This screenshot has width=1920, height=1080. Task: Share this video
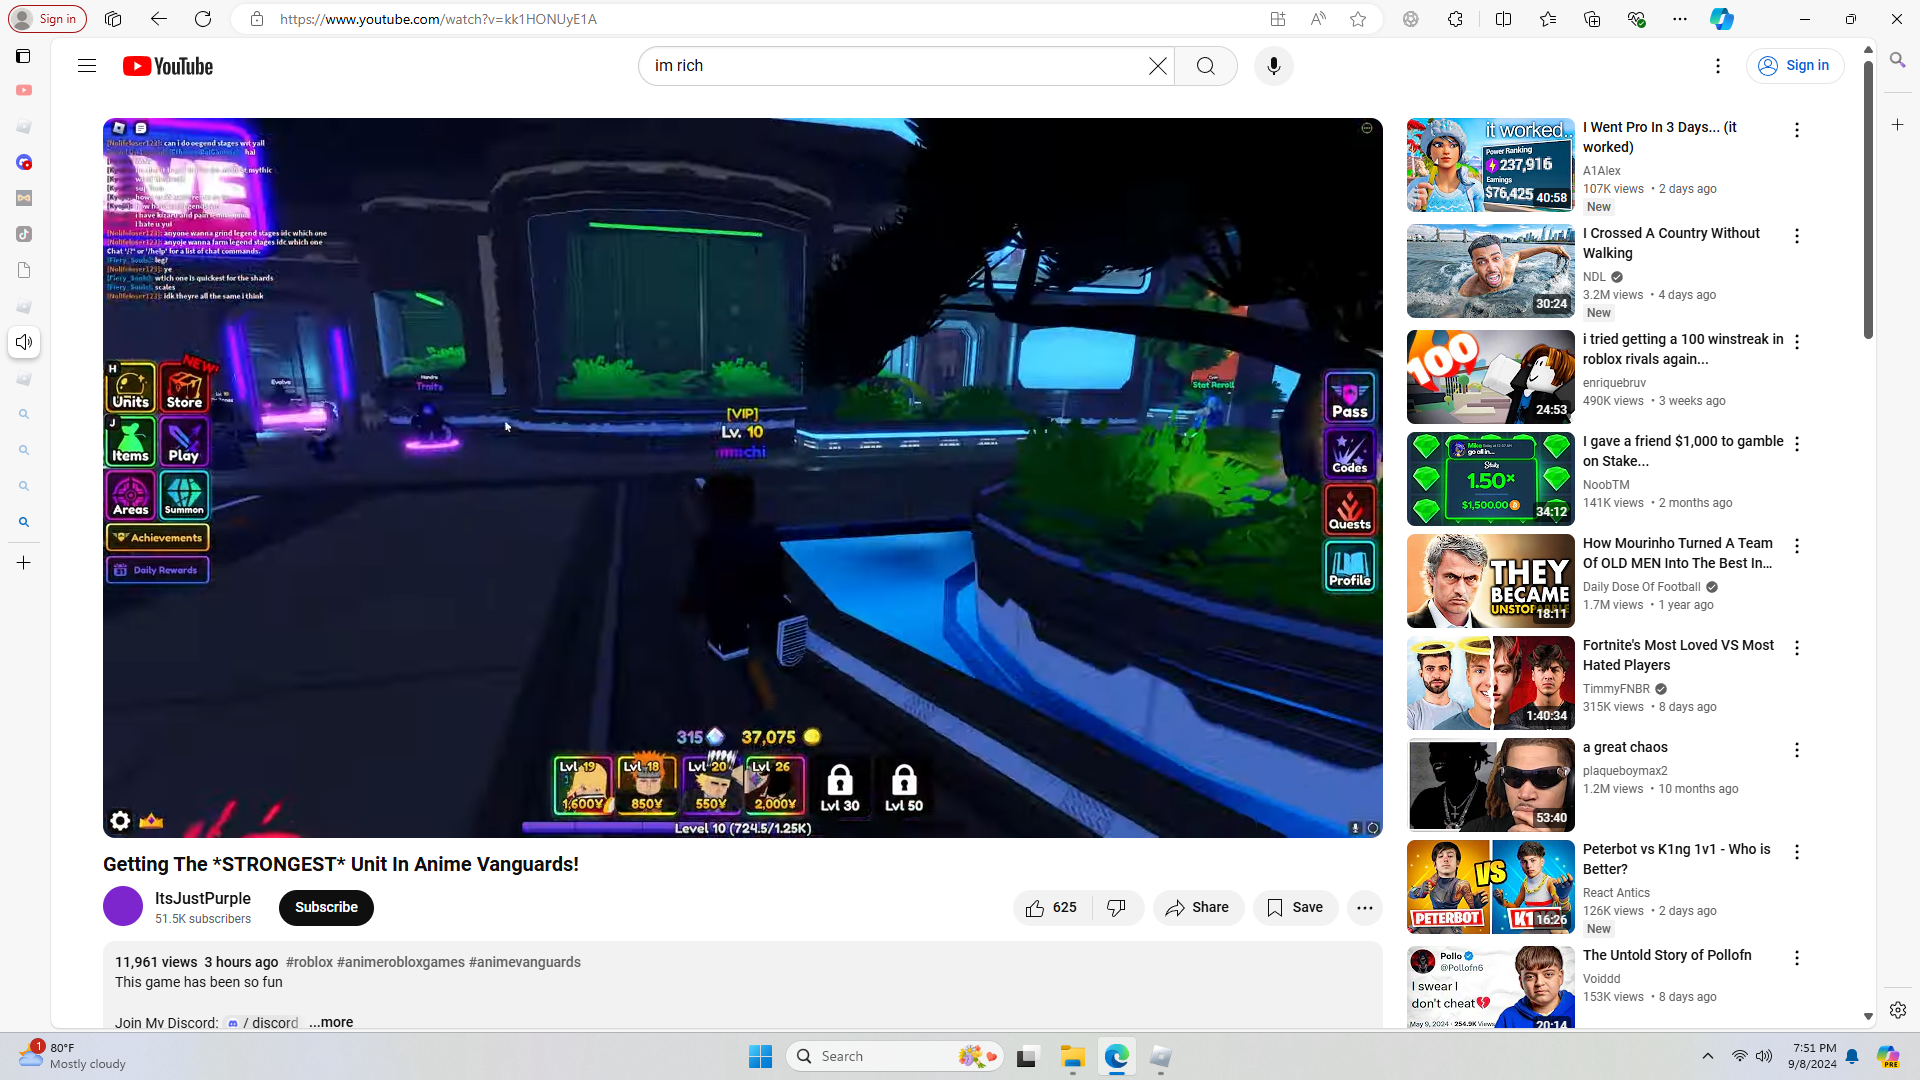point(1198,908)
